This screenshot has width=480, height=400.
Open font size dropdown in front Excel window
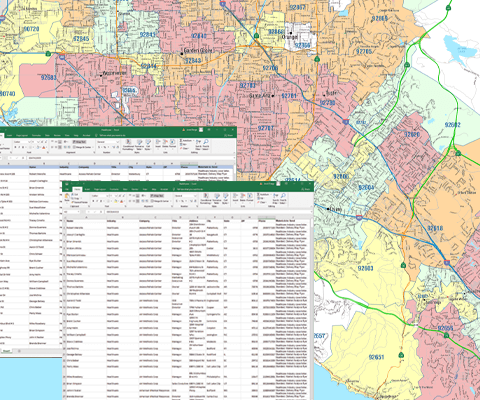click(116, 196)
